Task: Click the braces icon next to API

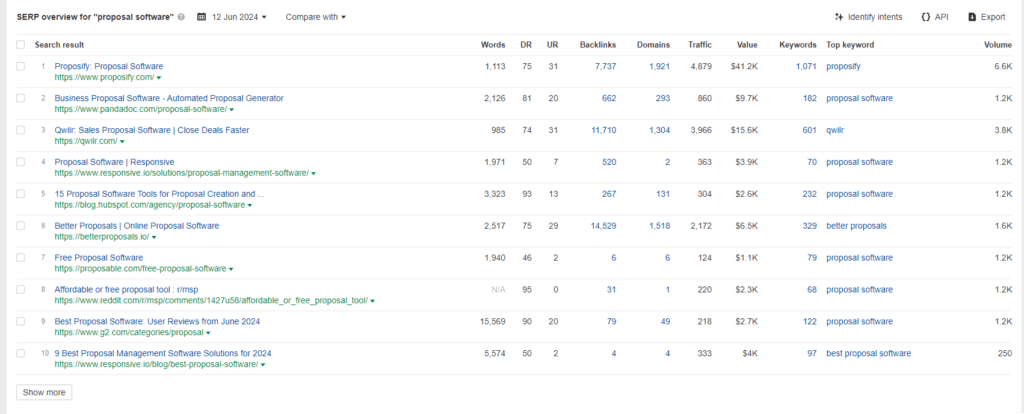Action: tap(926, 17)
